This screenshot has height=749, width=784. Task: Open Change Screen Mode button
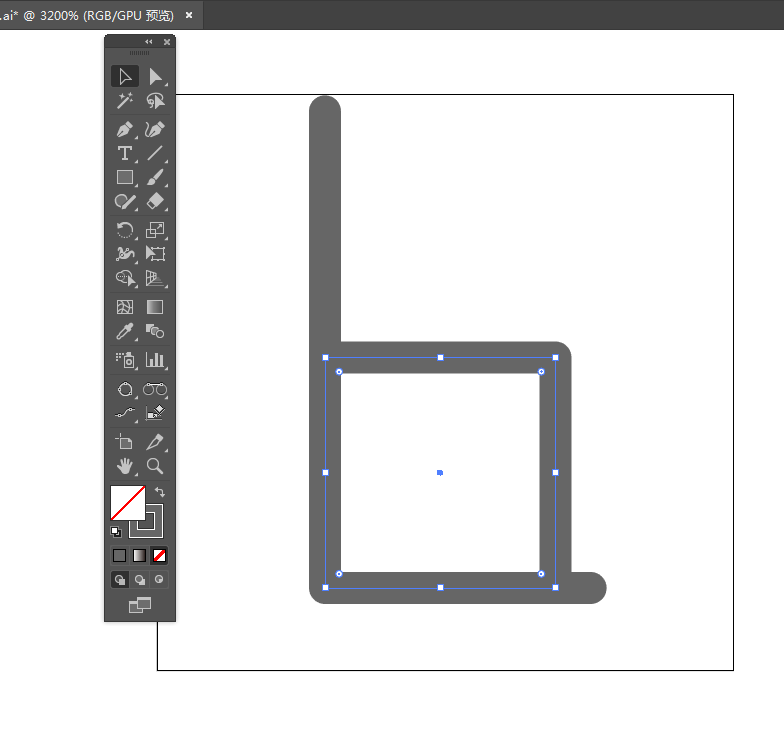pos(140,605)
